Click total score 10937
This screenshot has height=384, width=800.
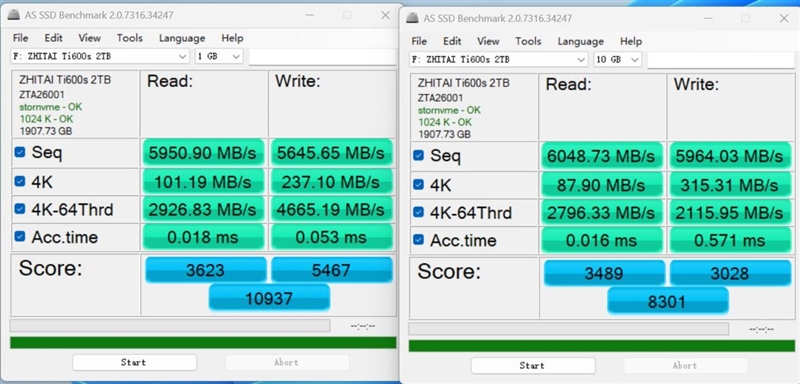[x=269, y=298]
